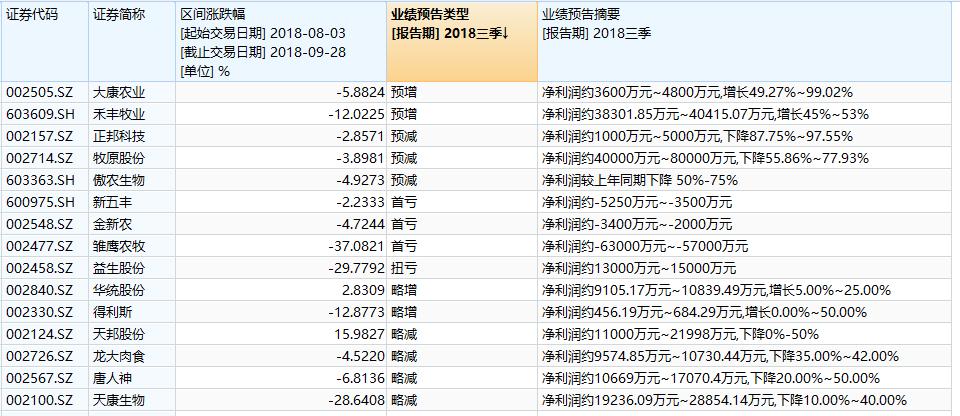Click security name 大康农业

click(119, 93)
